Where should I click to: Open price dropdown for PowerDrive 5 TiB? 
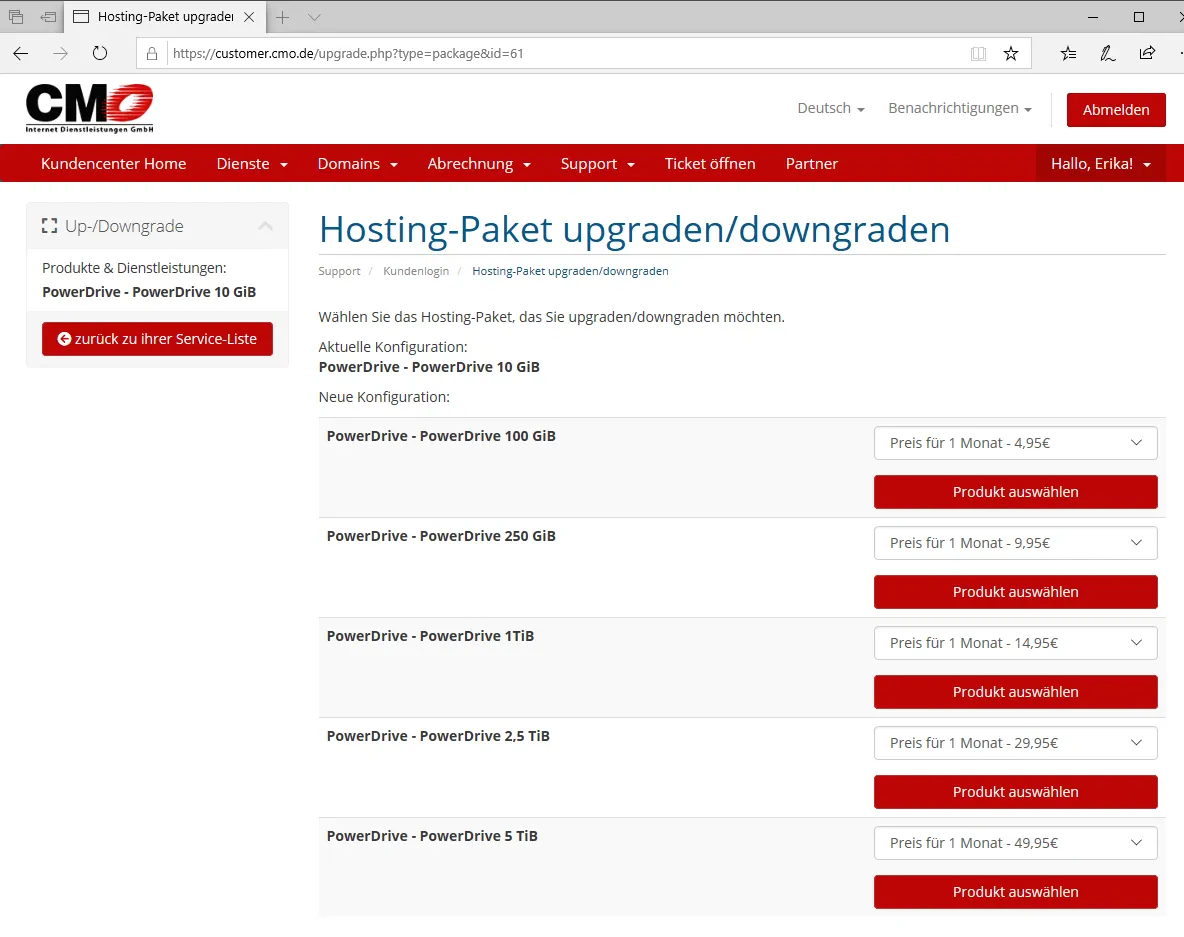click(x=1016, y=843)
